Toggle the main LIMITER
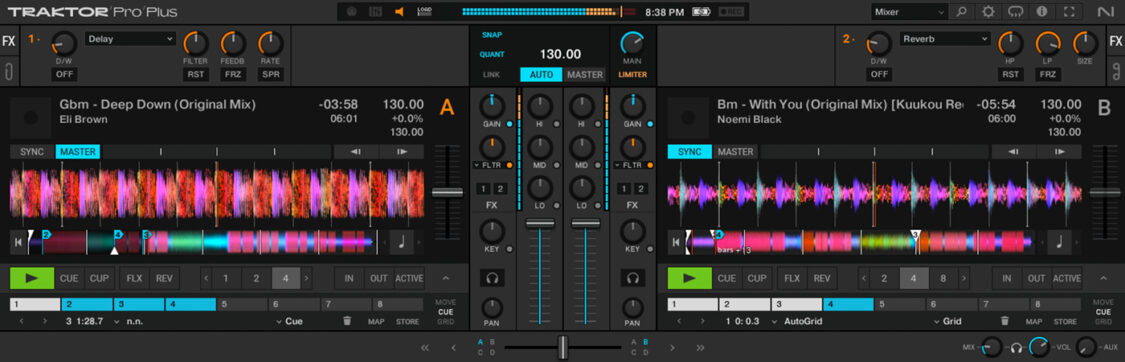This screenshot has width=1125, height=362. pyautogui.click(x=632, y=75)
